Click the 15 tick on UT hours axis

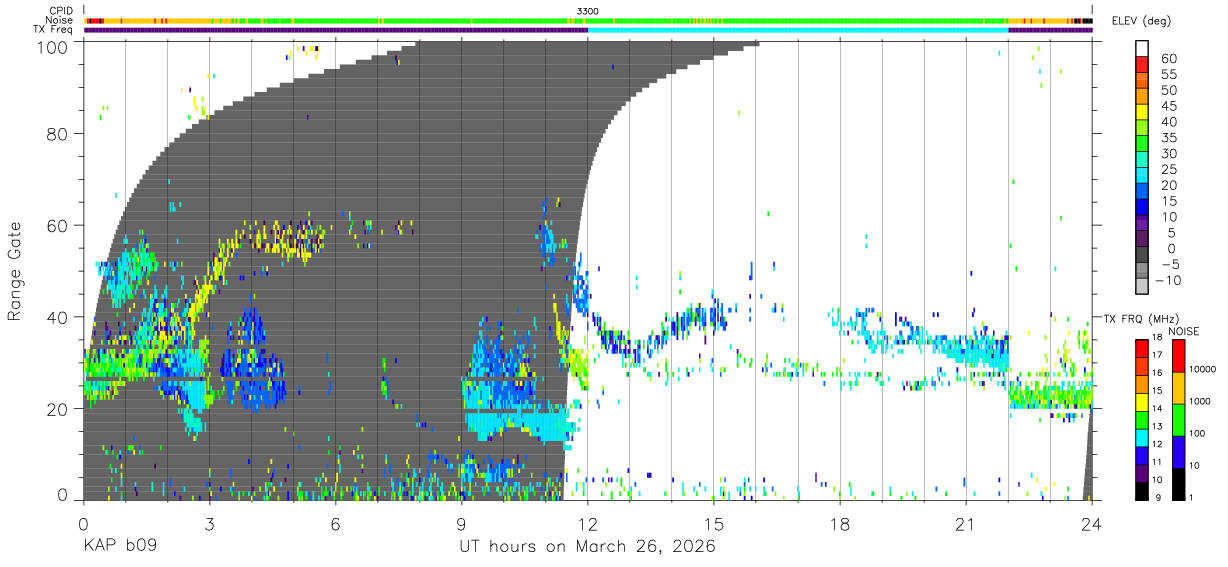tap(714, 524)
